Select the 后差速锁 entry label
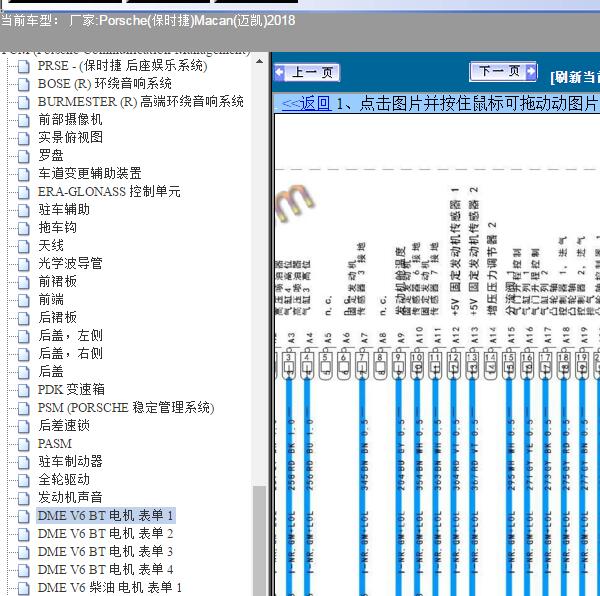Screen dimensions: 600x596 click(64, 426)
